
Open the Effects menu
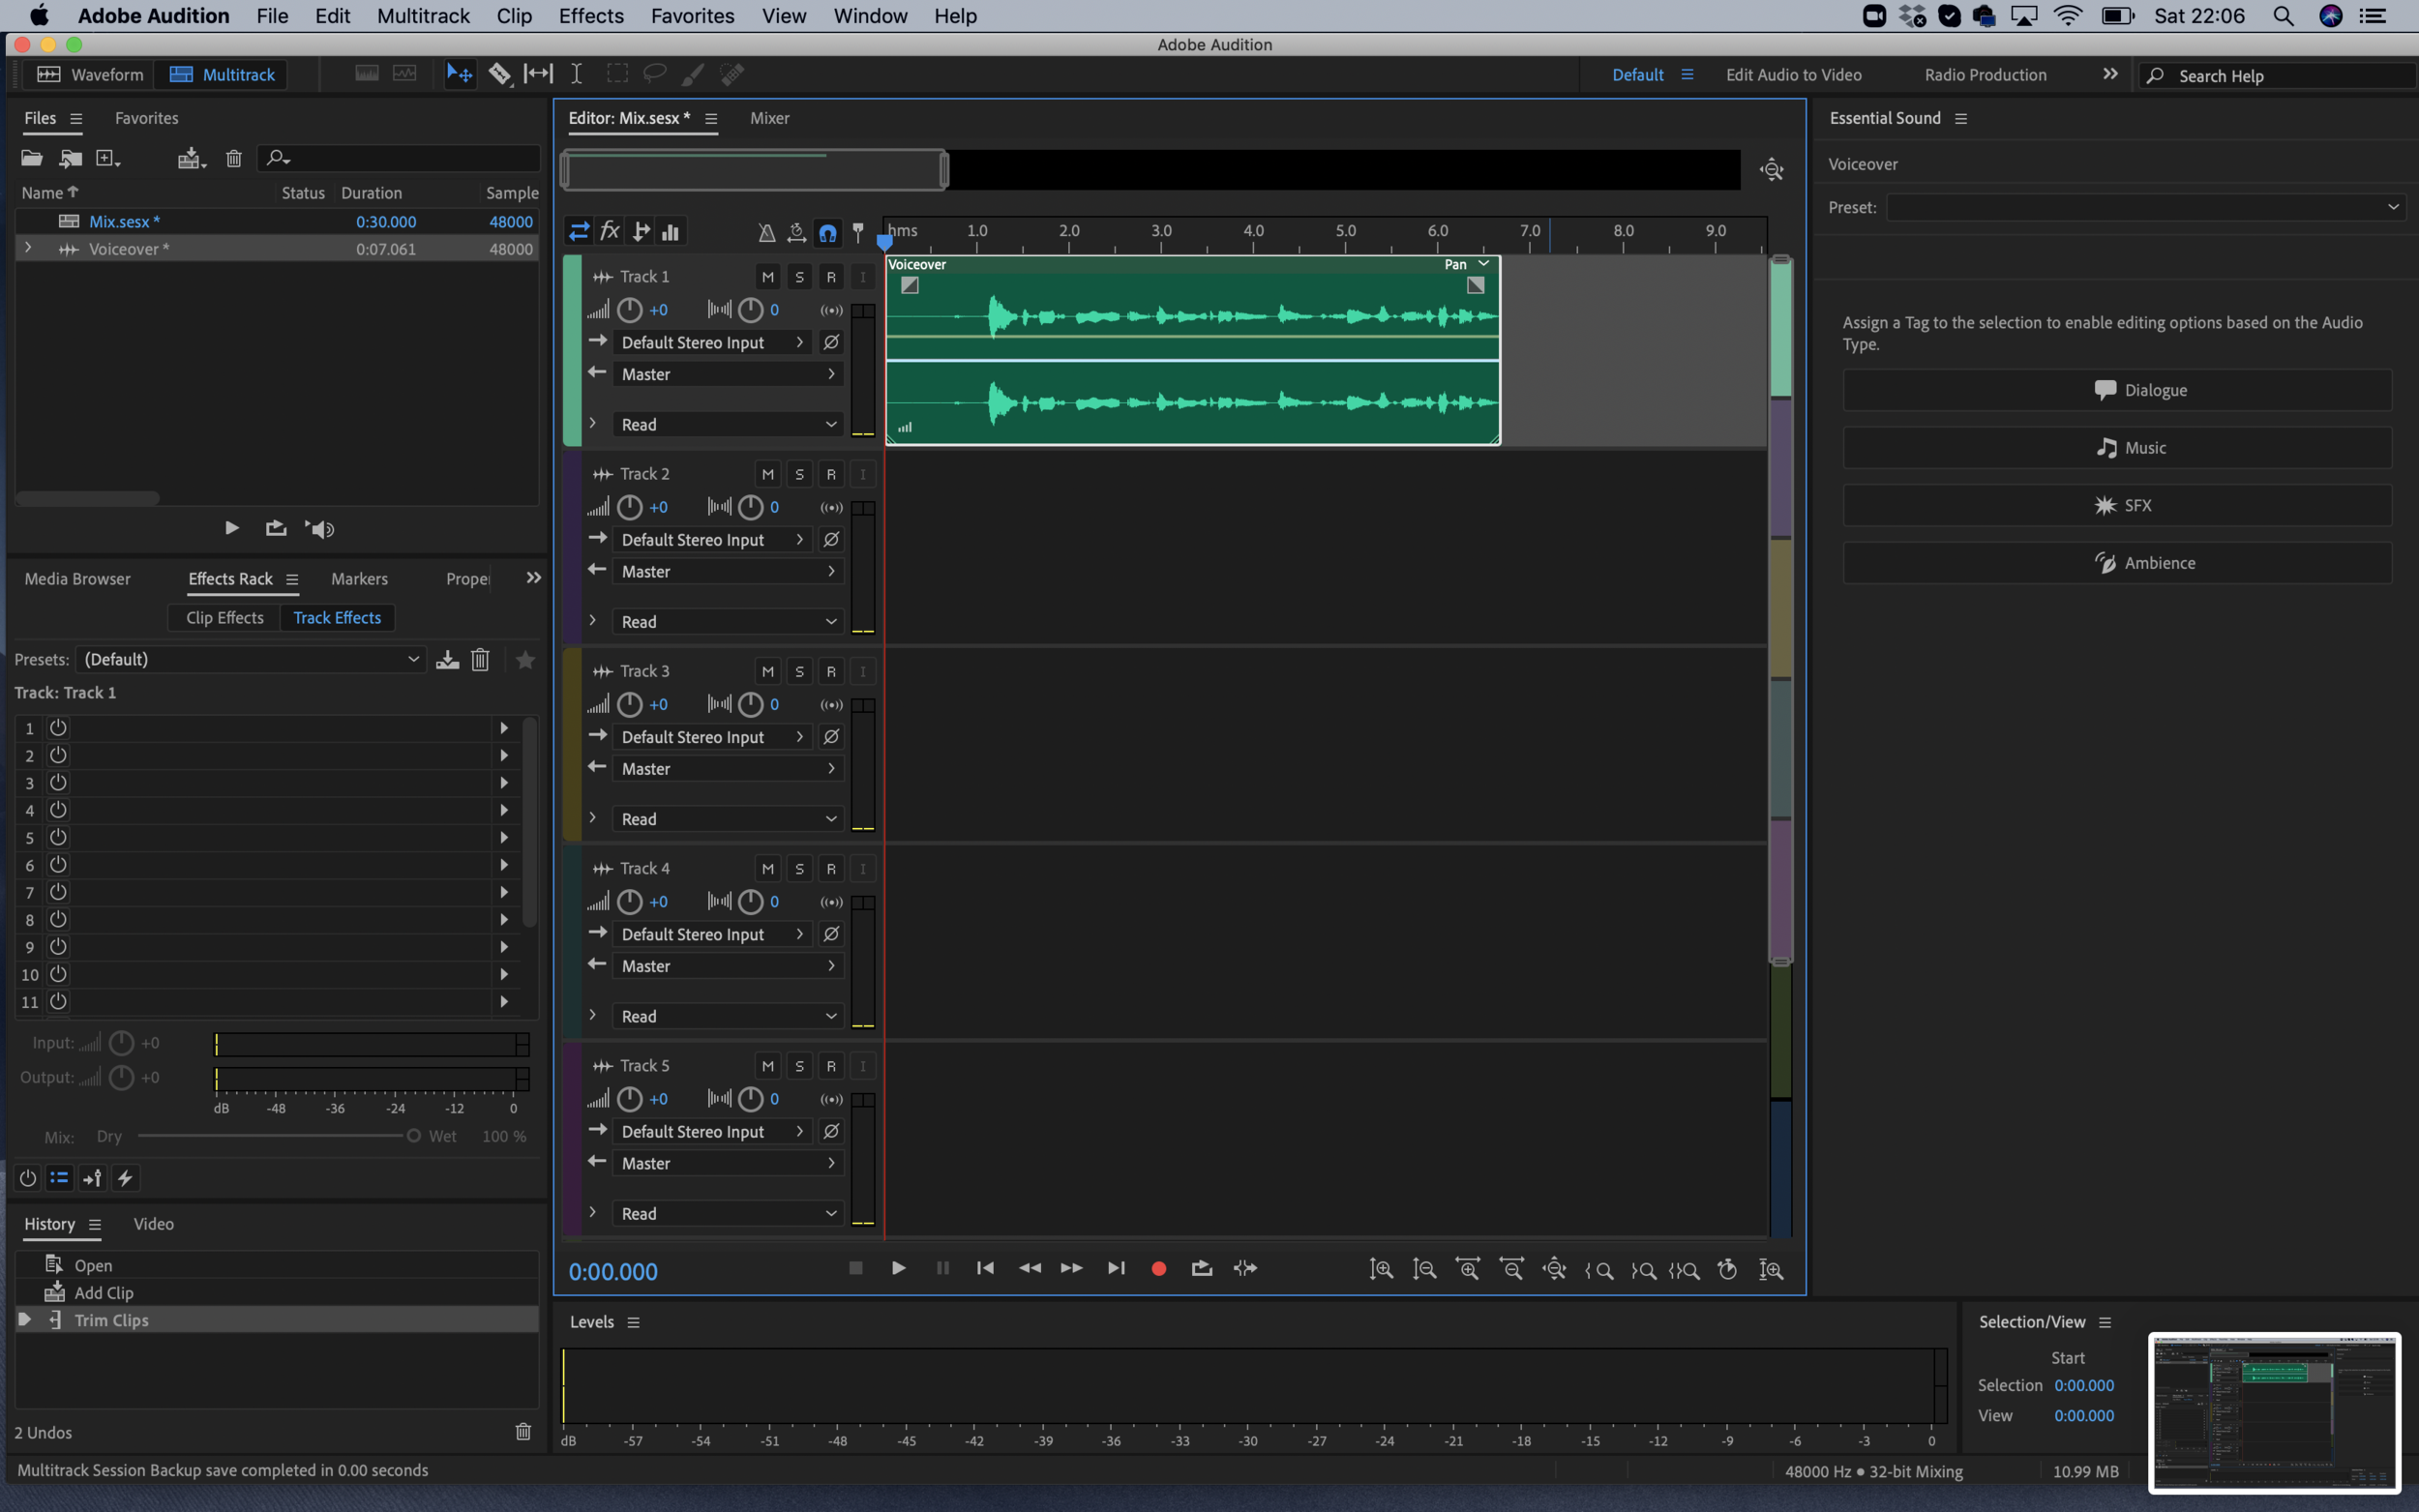pyautogui.click(x=590, y=16)
